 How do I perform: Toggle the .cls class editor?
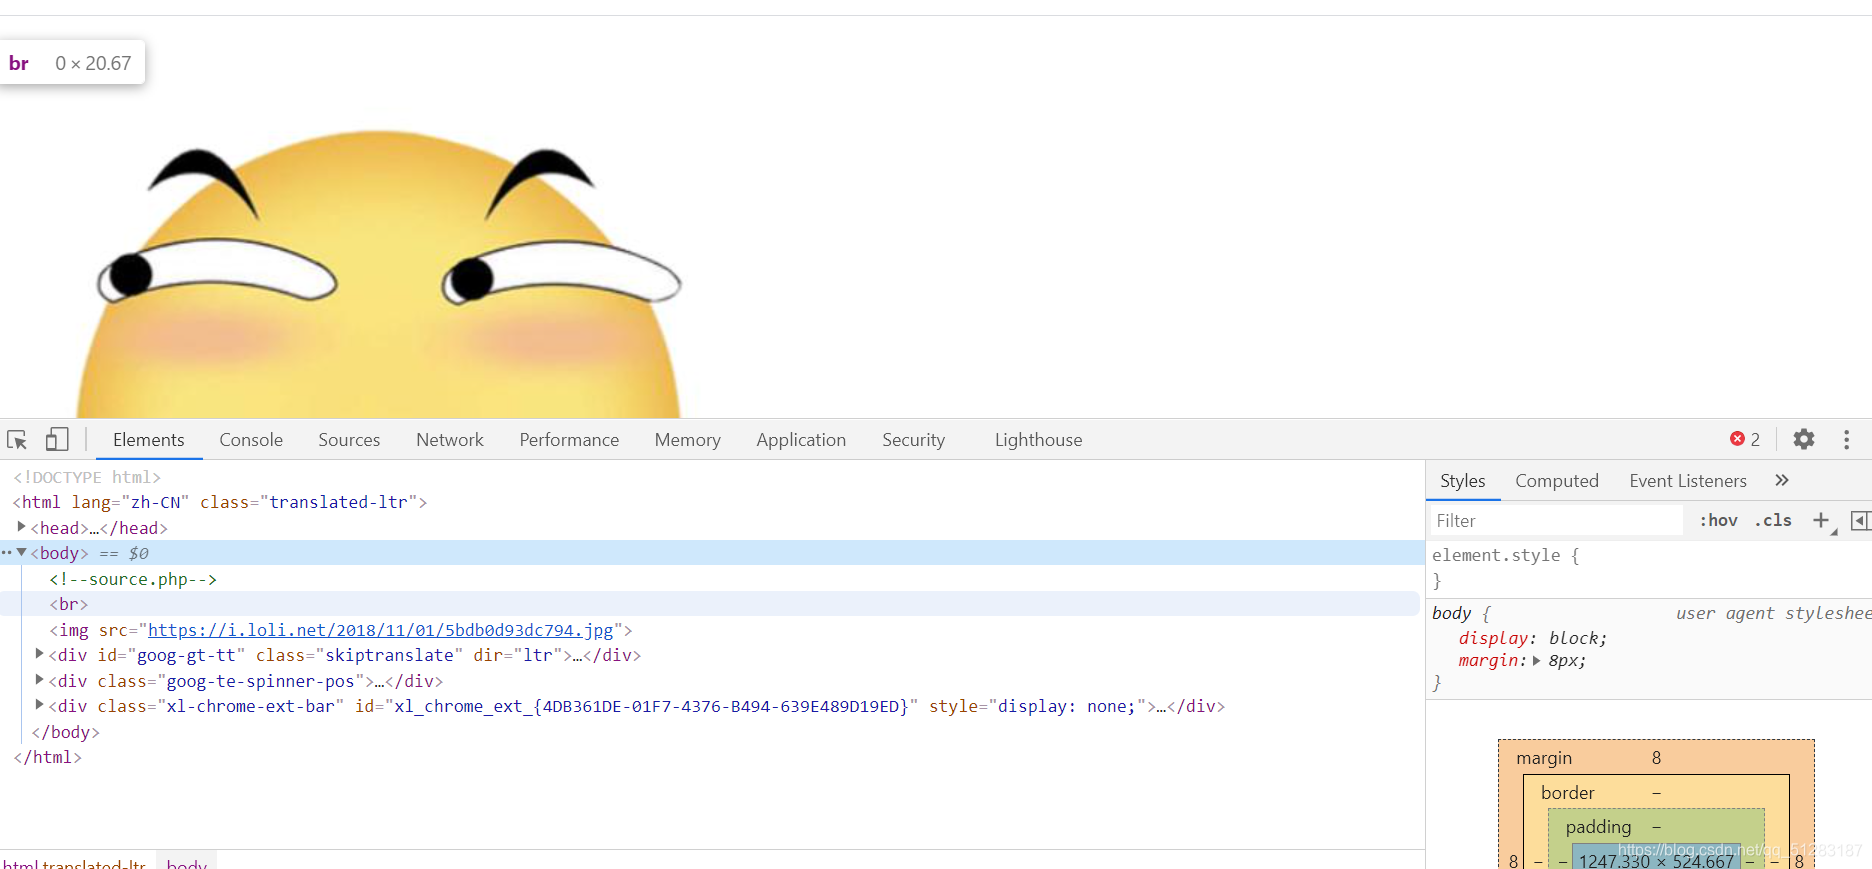click(x=1773, y=520)
